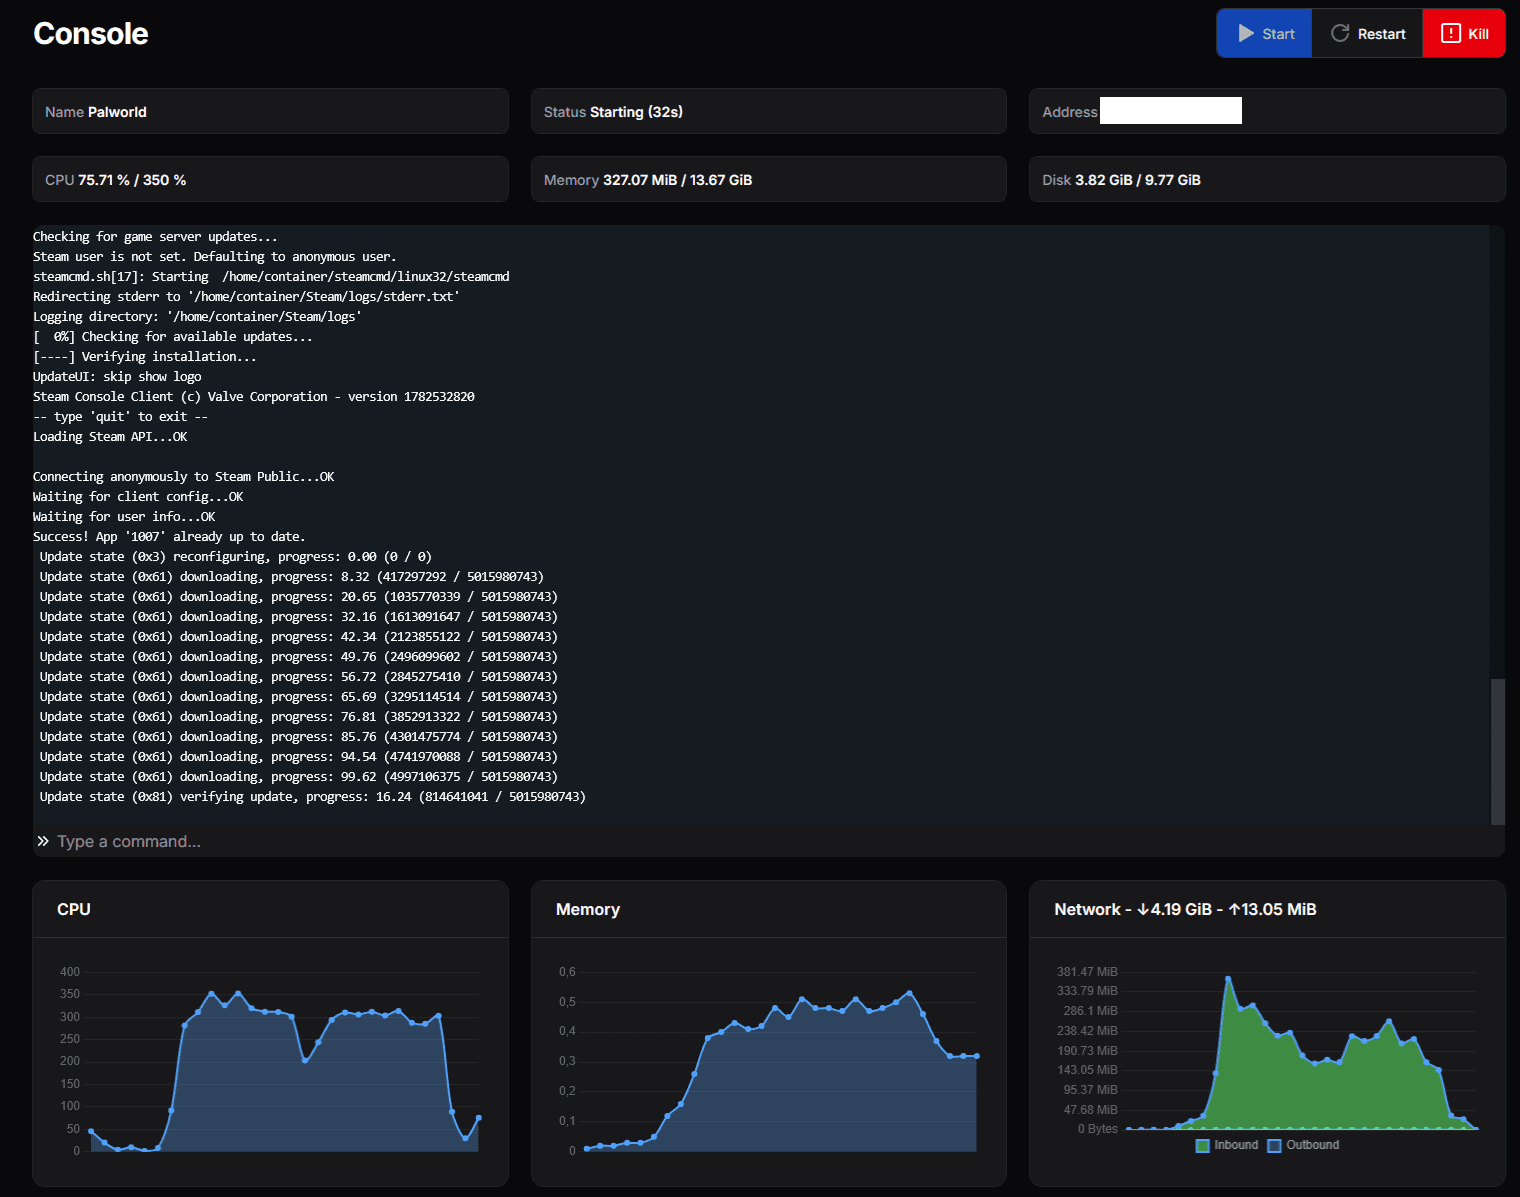The image size is (1520, 1197).
Task: Click the circular arrow Restart icon
Action: tap(1340, 34)
